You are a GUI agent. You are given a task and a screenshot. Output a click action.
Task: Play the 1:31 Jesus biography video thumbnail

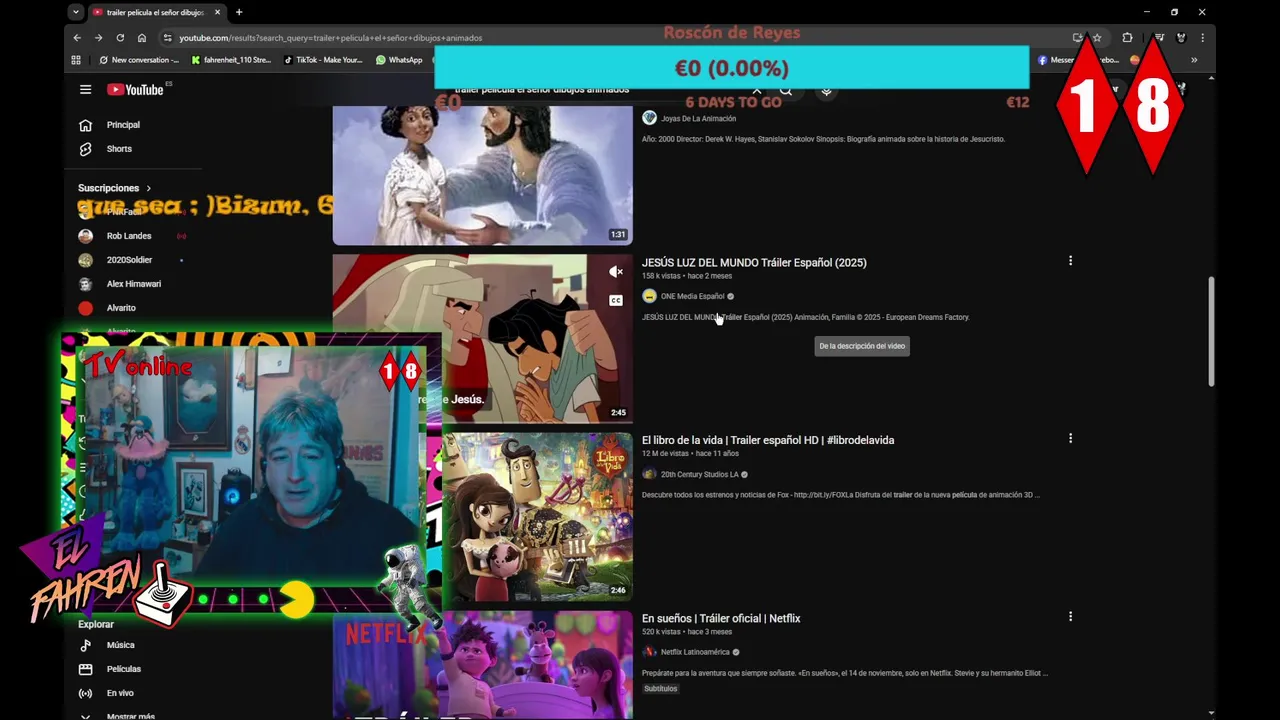[482, 175]
